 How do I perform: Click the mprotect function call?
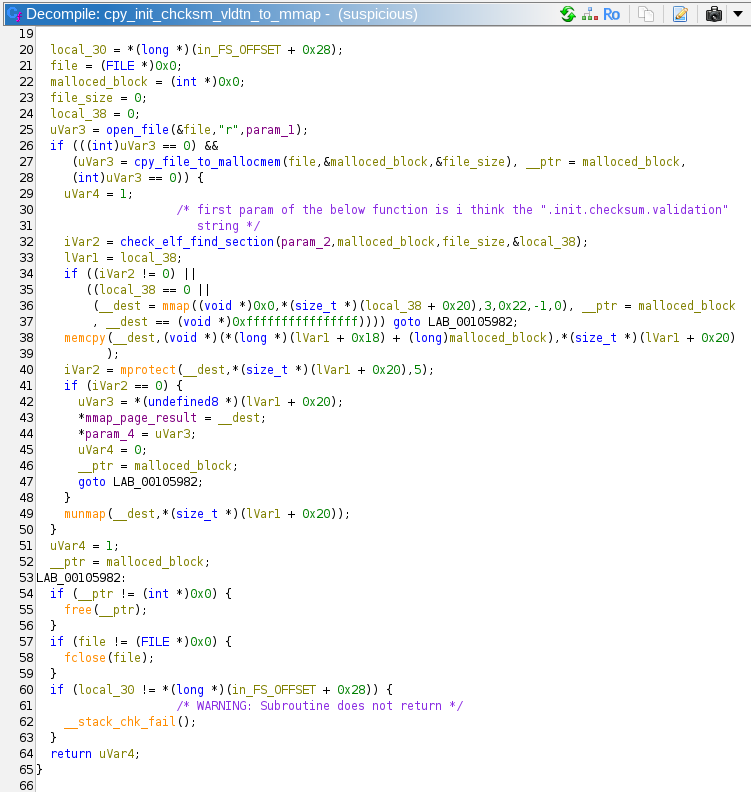[x=148, y=370]
